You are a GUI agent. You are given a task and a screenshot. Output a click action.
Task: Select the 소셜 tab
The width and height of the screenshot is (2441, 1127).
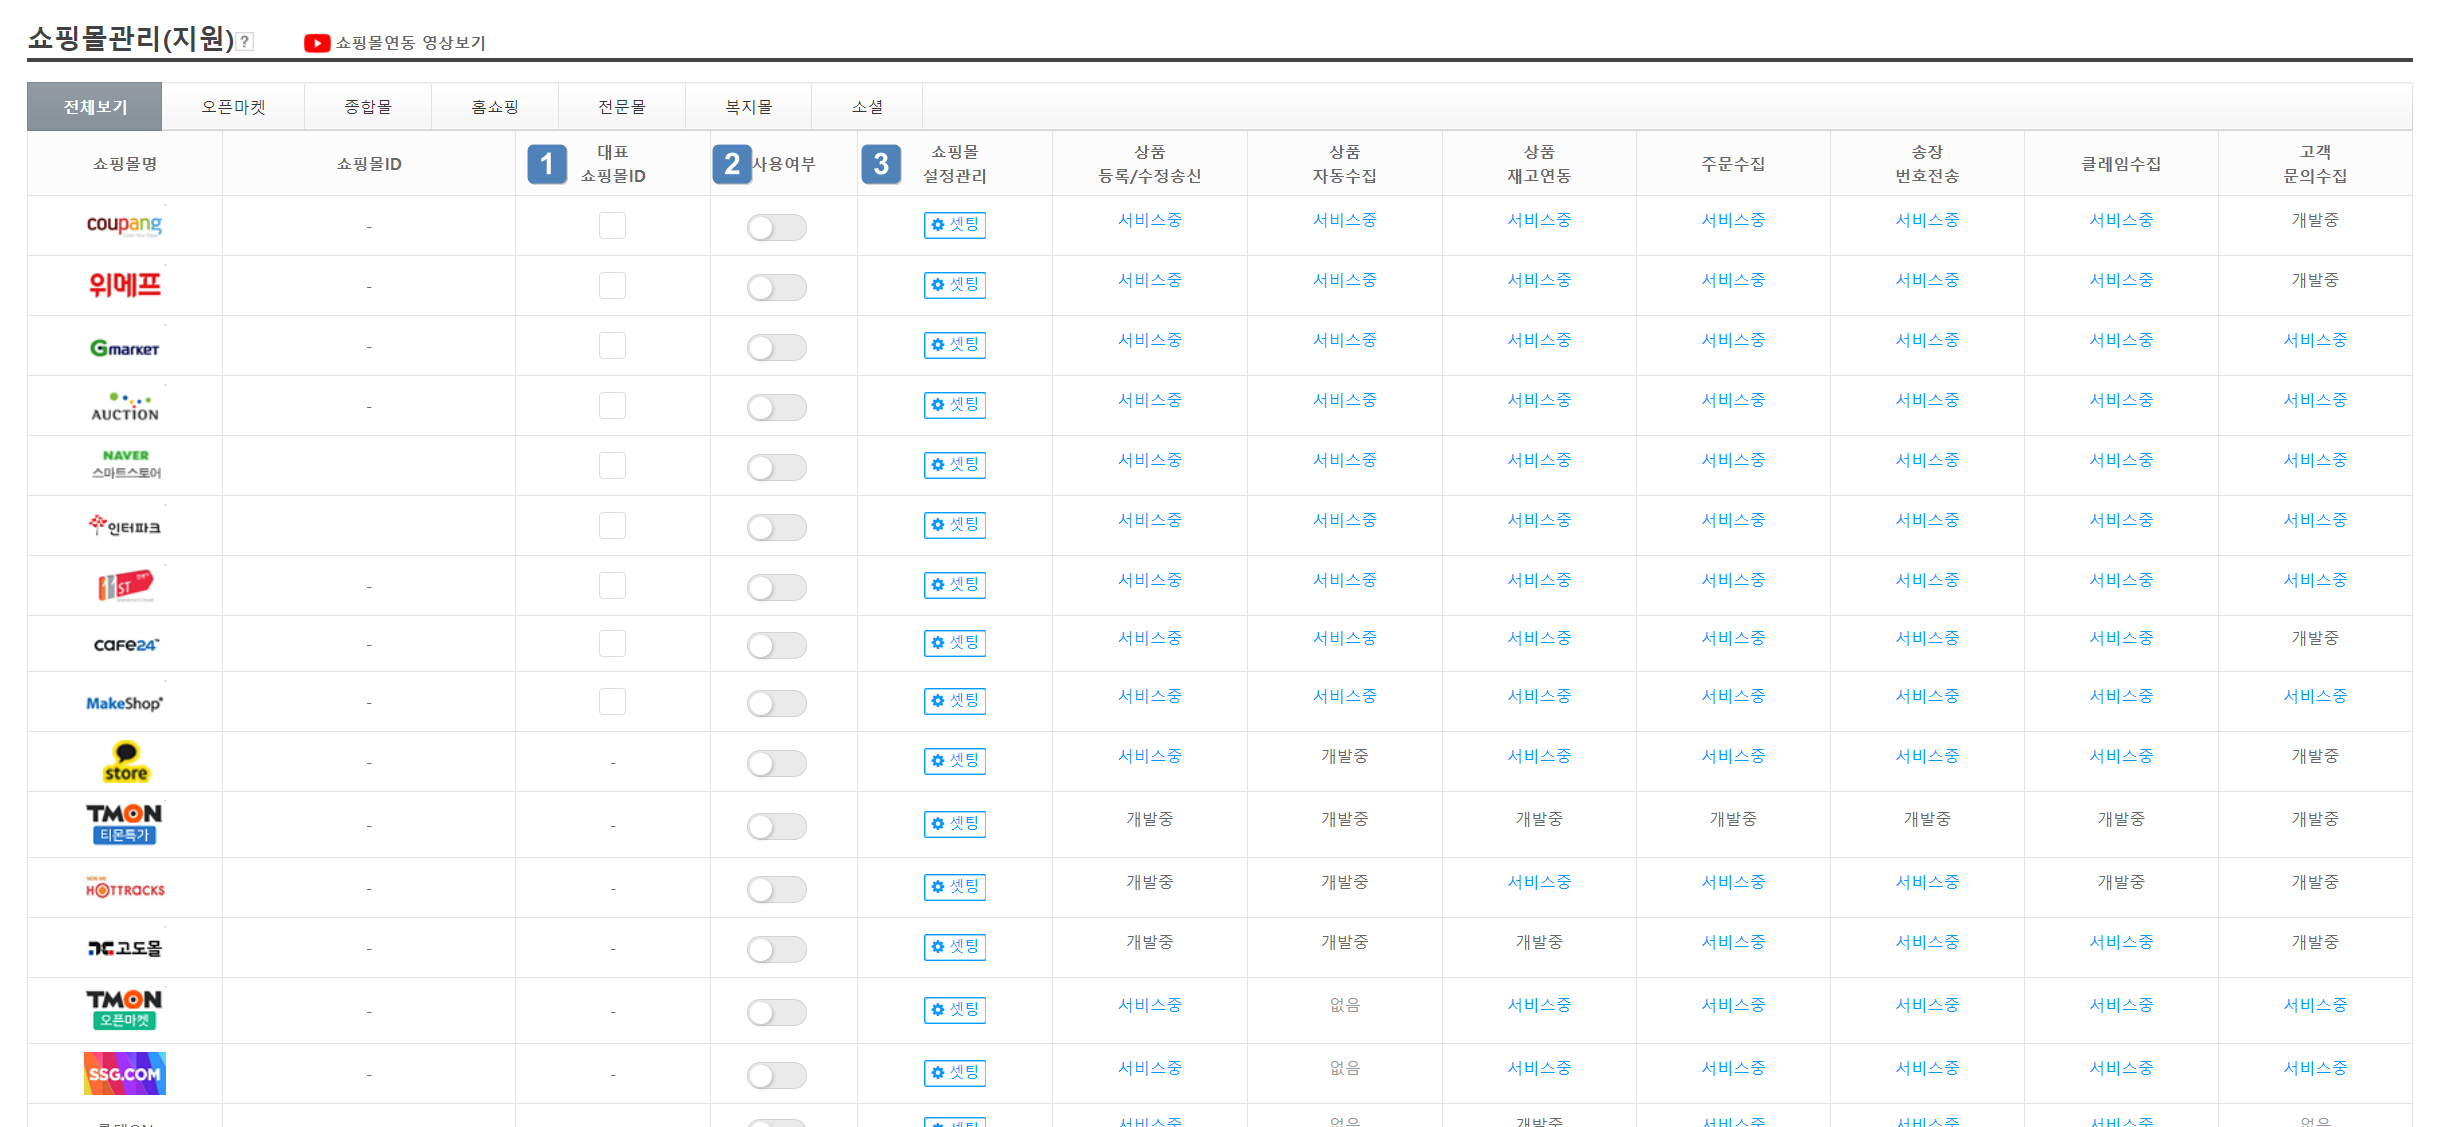point(867,107)
